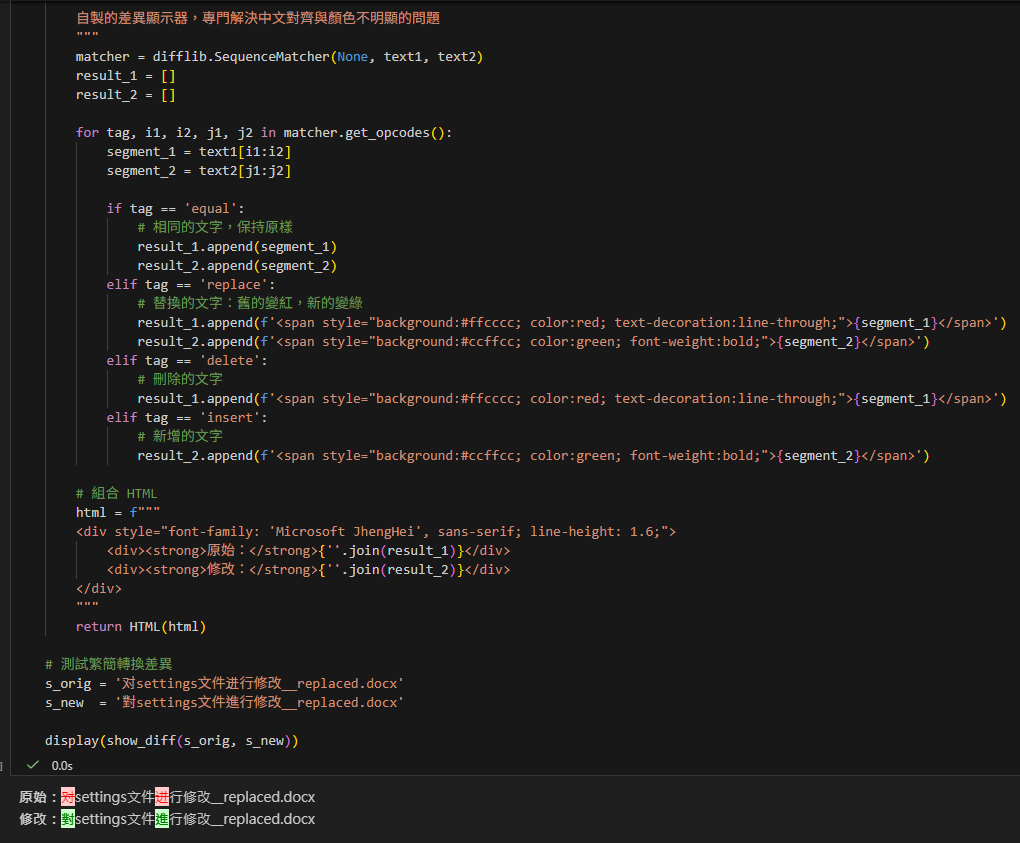Place cursor on the if tag == 'equal' line
The width and height of the screenshot is (1020, 843).
click(x=175, y=208)
